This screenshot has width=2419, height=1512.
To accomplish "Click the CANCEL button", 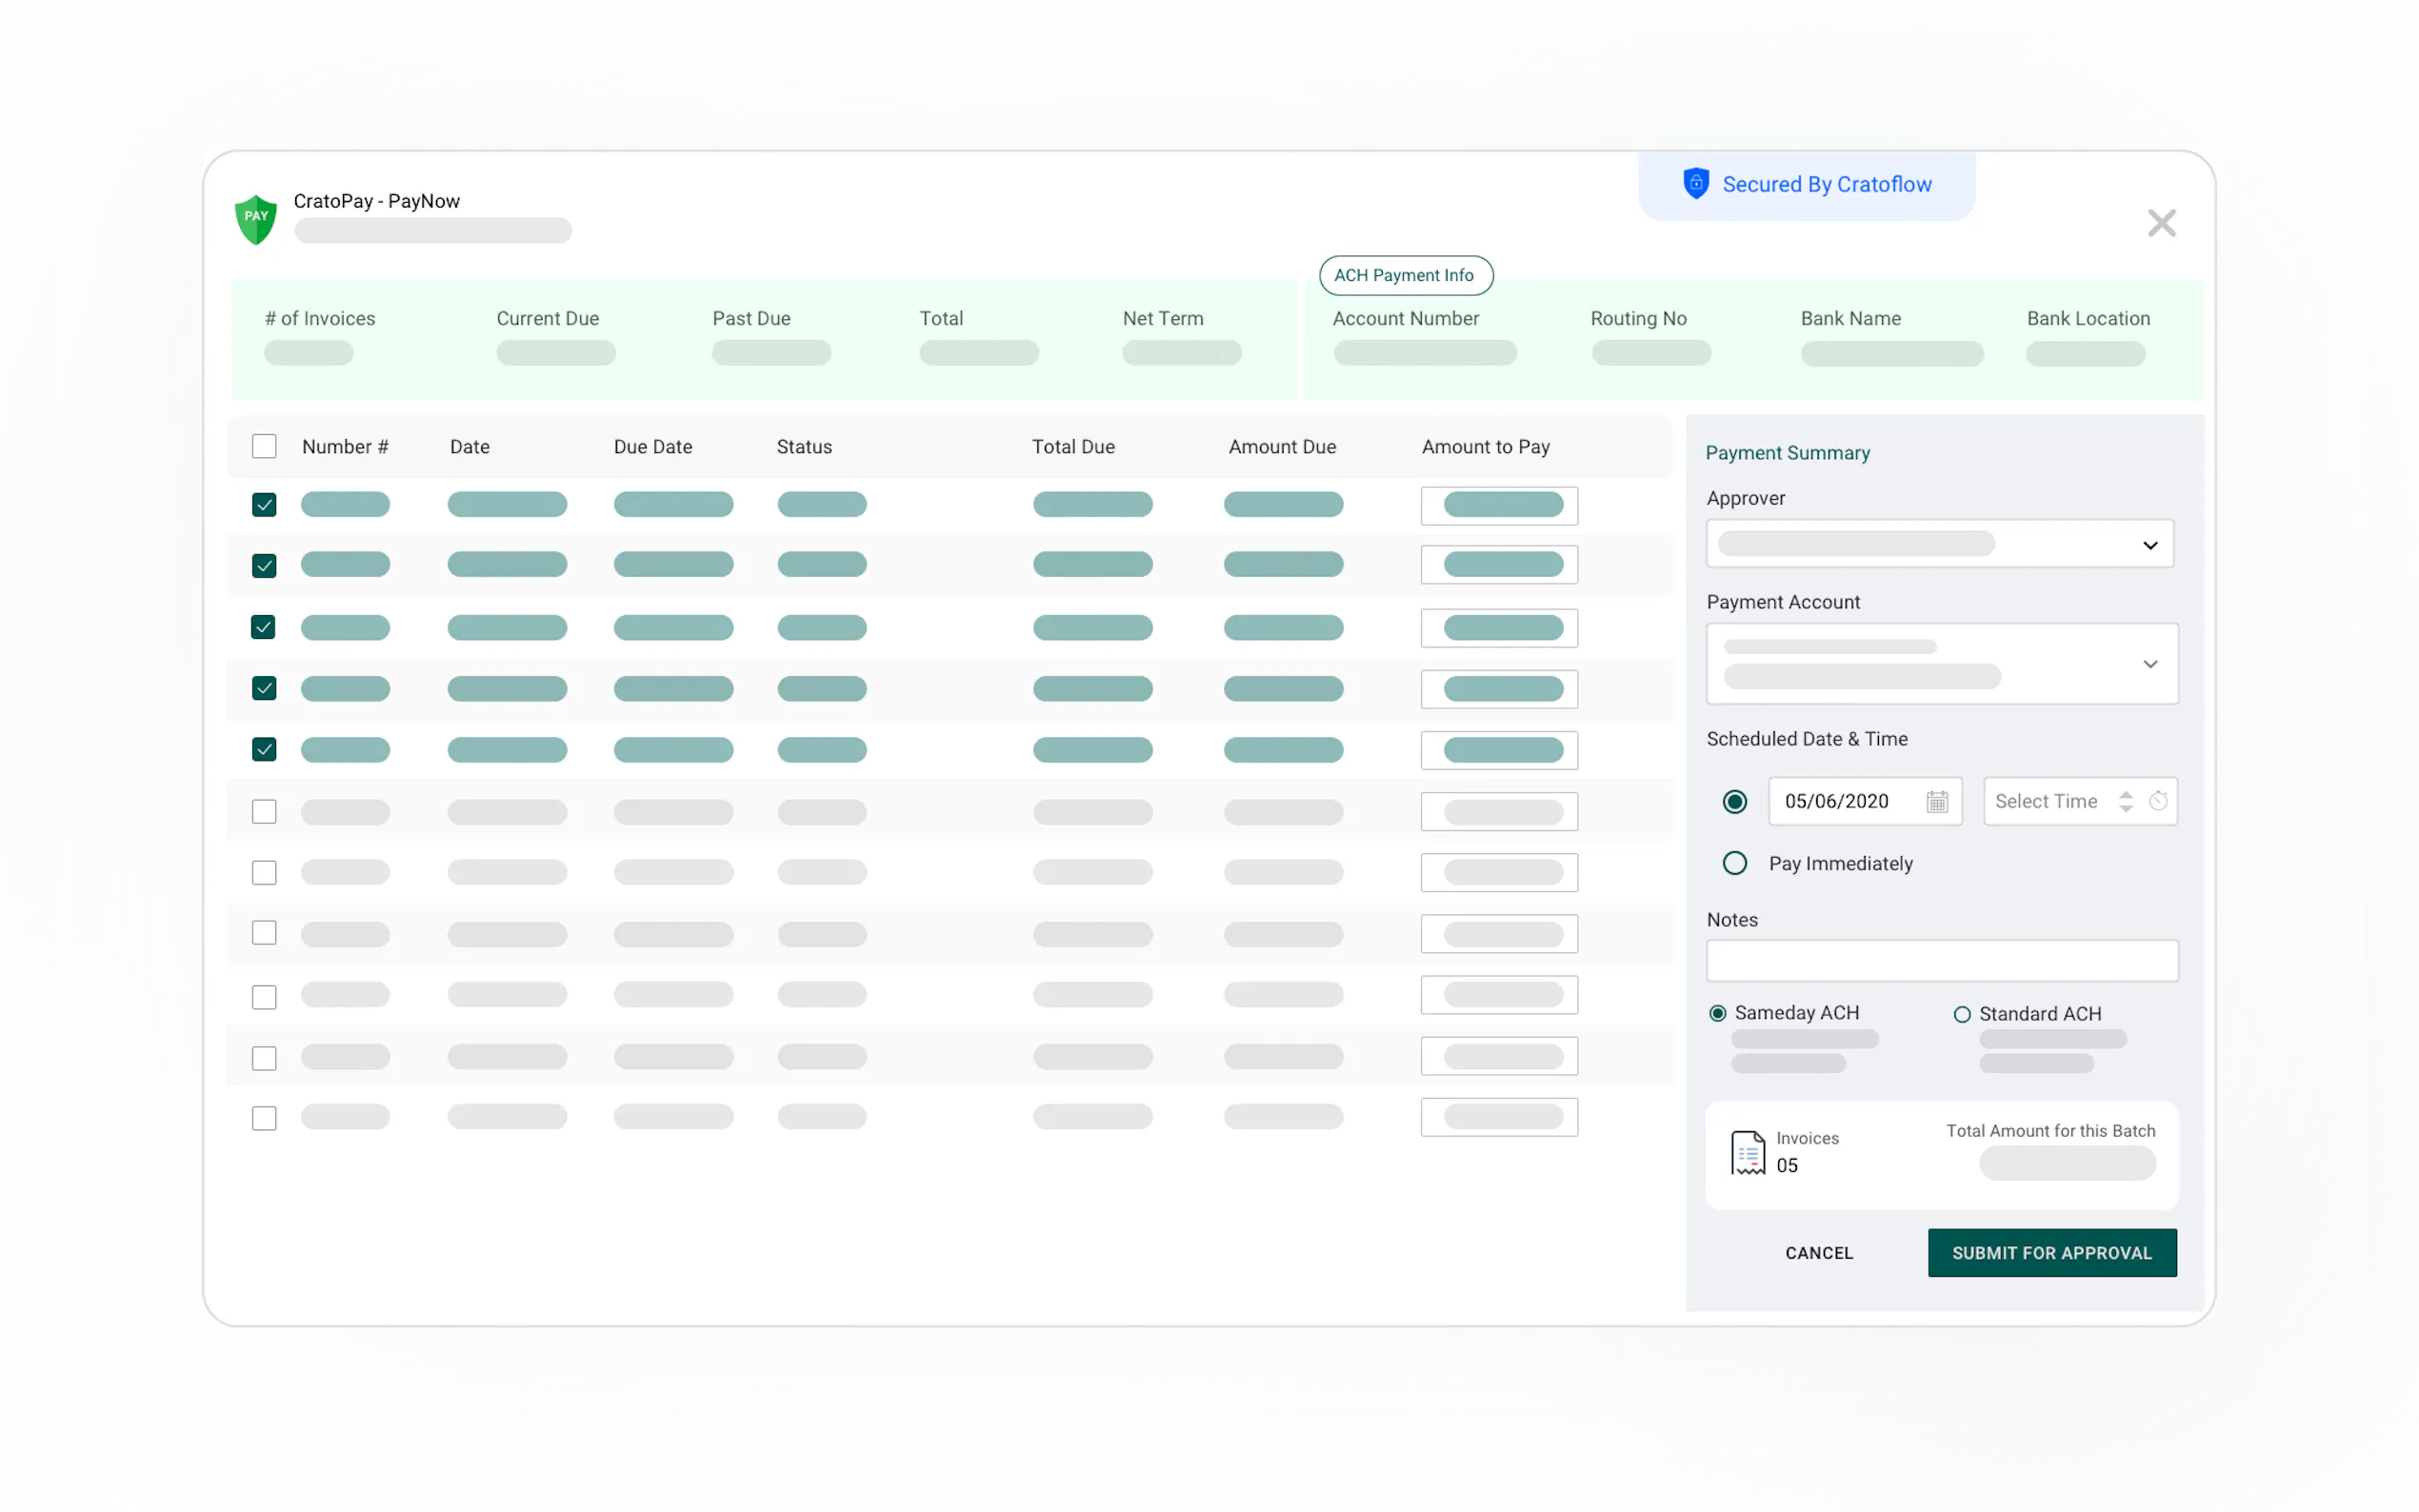I will pyautogui.click(x=1818, y=1252).
